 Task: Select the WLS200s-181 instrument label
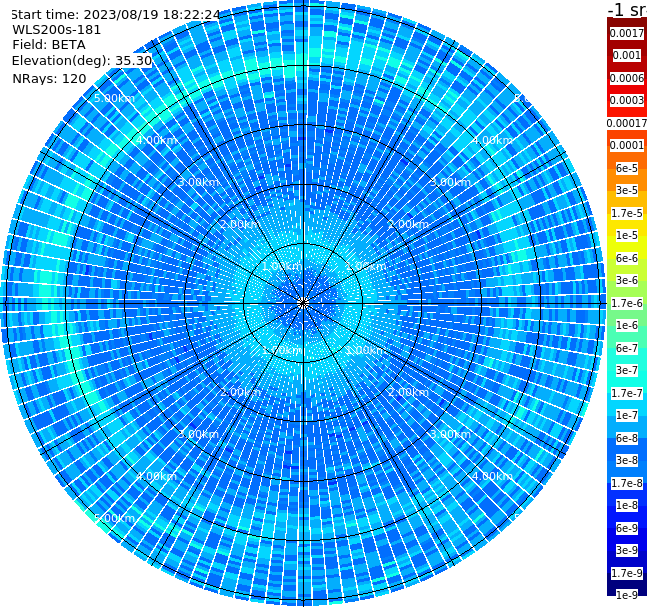click(57, 30)
